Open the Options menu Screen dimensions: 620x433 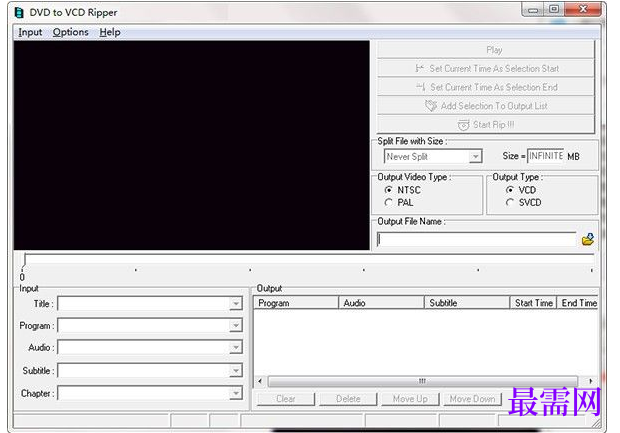pos(70,32)
